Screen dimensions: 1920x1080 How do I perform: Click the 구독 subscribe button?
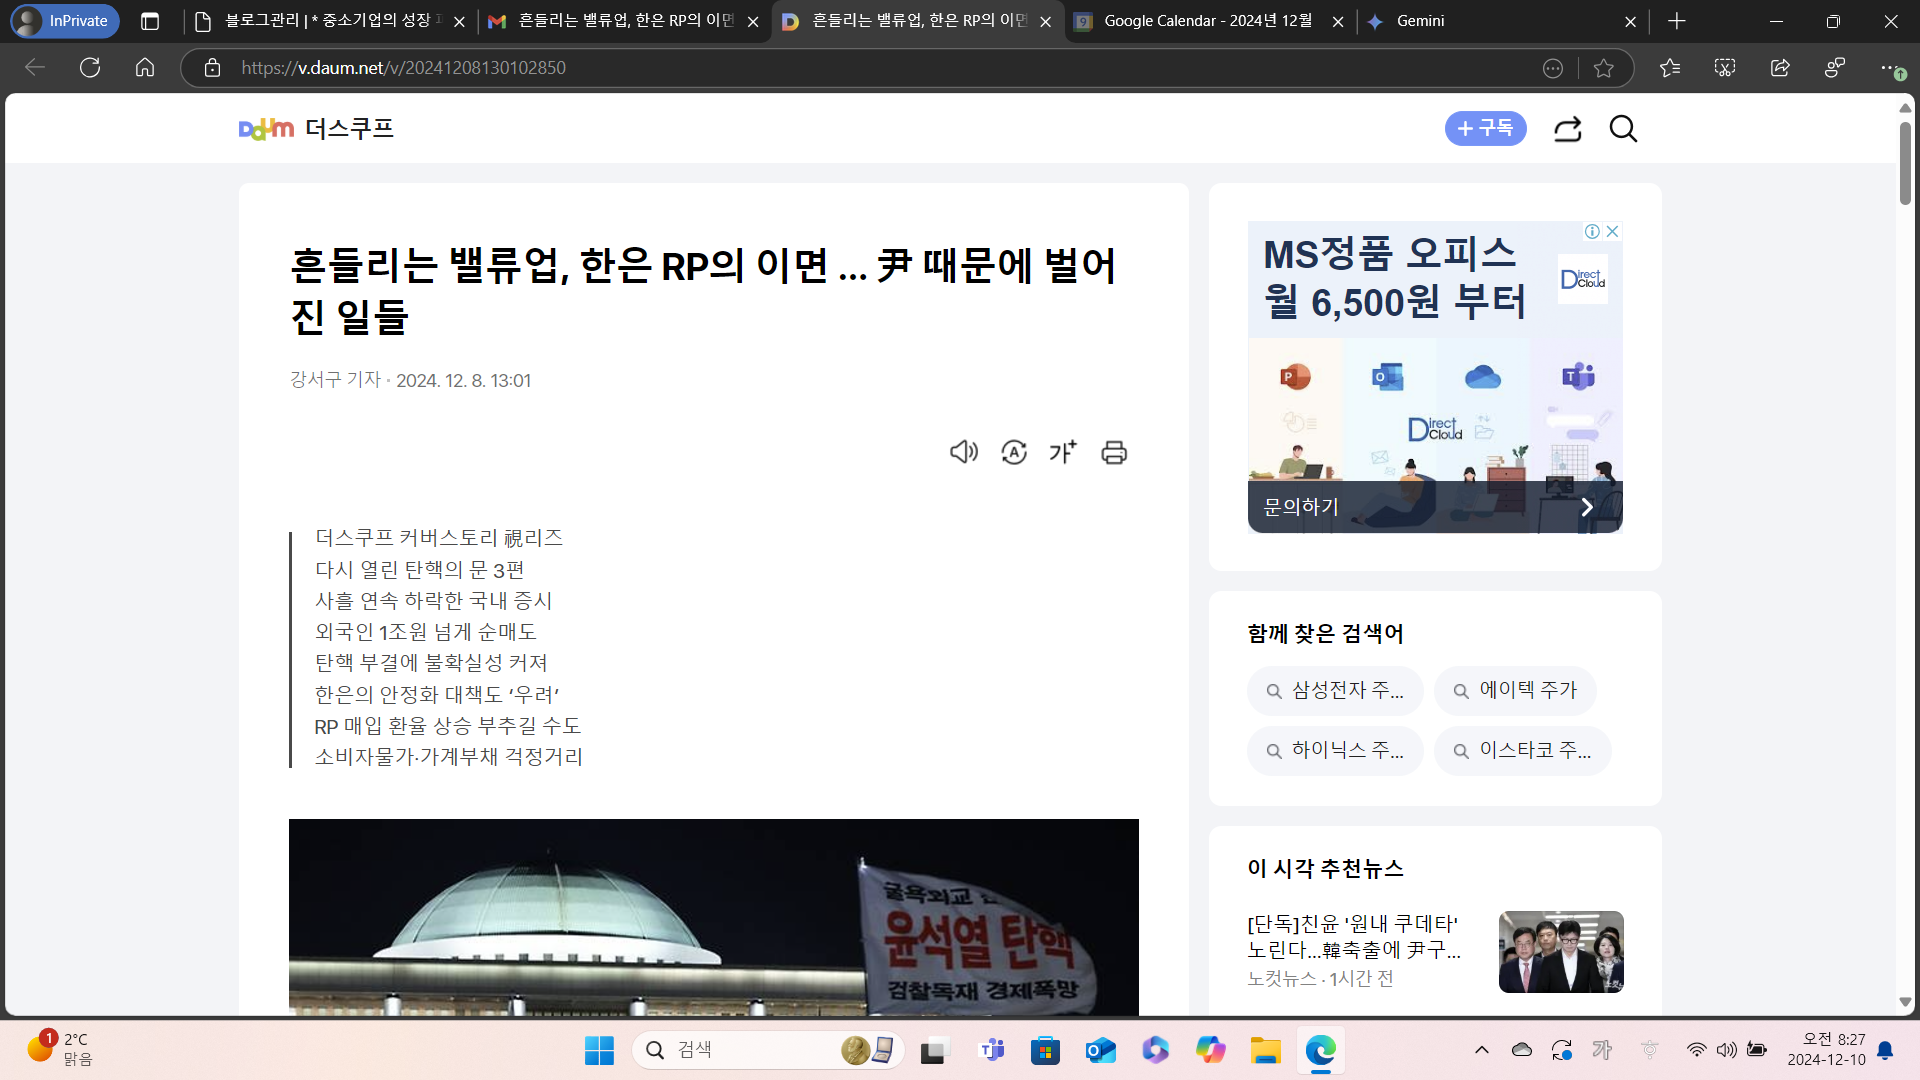[x=1485, y=129]
